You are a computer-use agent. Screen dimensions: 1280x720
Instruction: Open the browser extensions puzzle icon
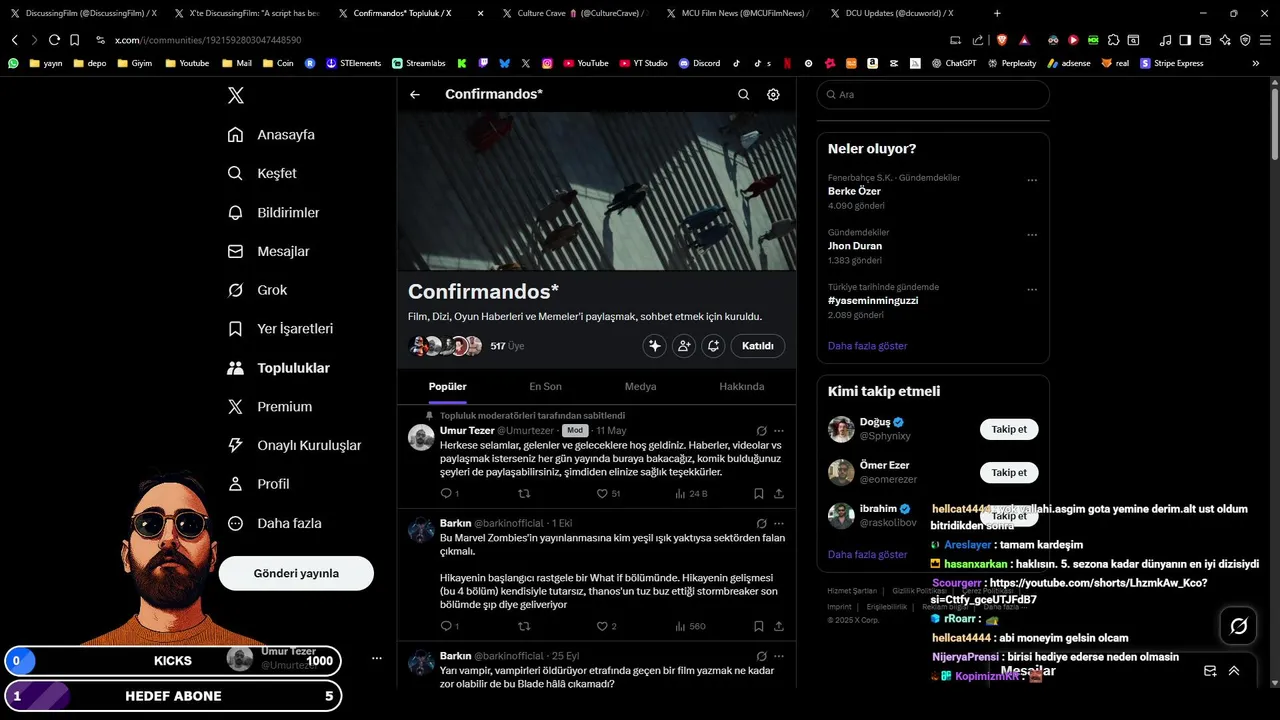[x=1113, y=40]
